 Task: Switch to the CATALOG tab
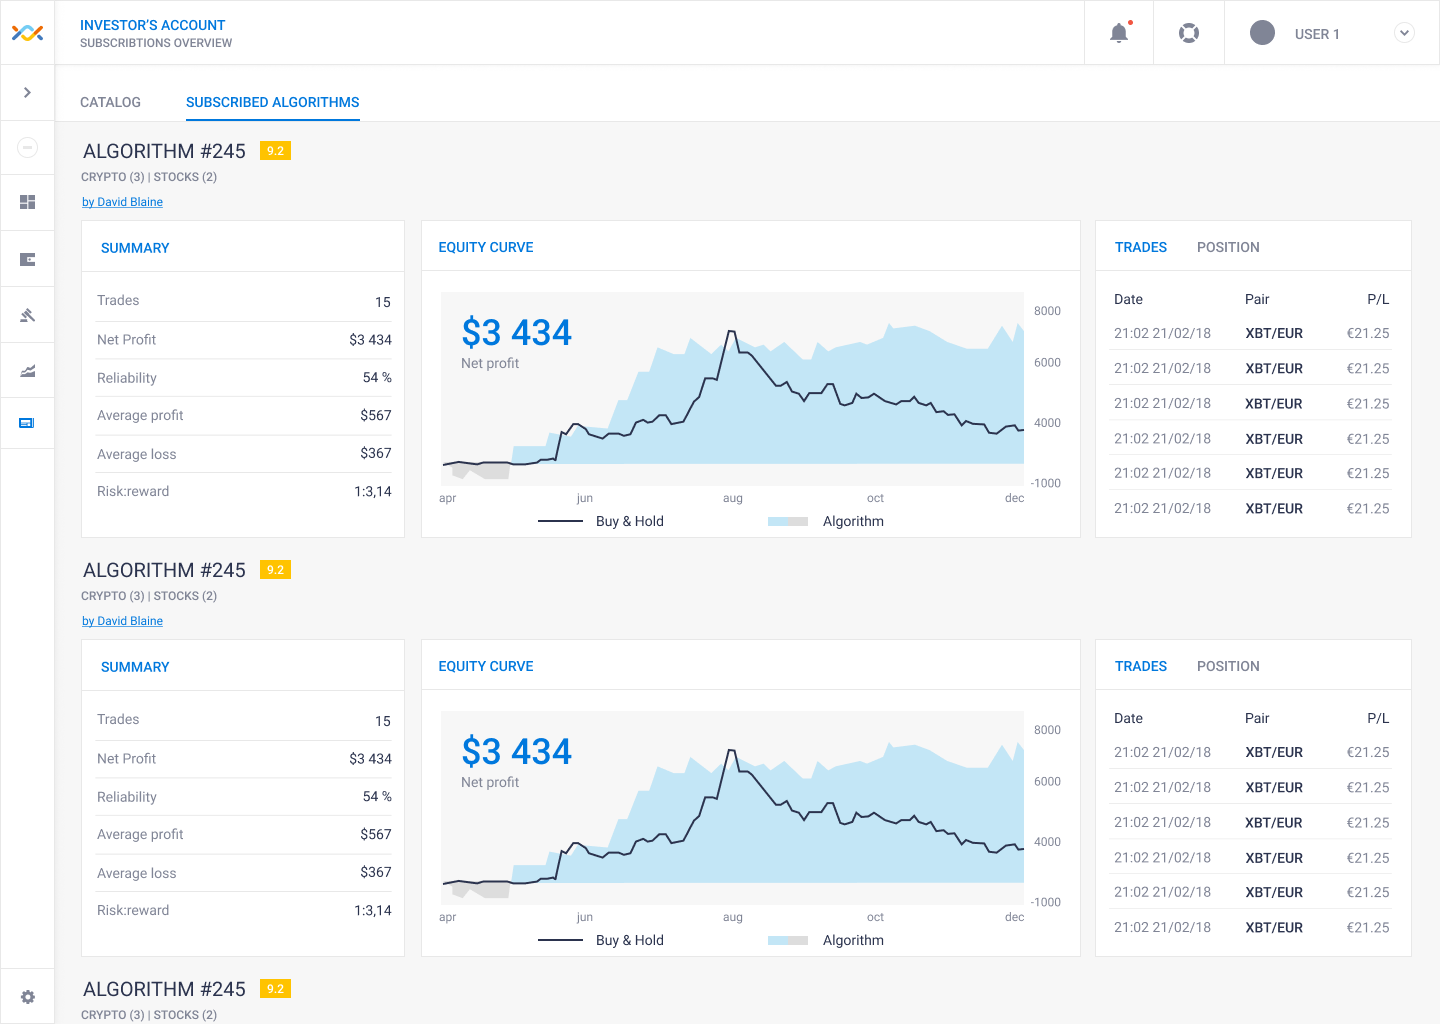click(x=110, y=102)
